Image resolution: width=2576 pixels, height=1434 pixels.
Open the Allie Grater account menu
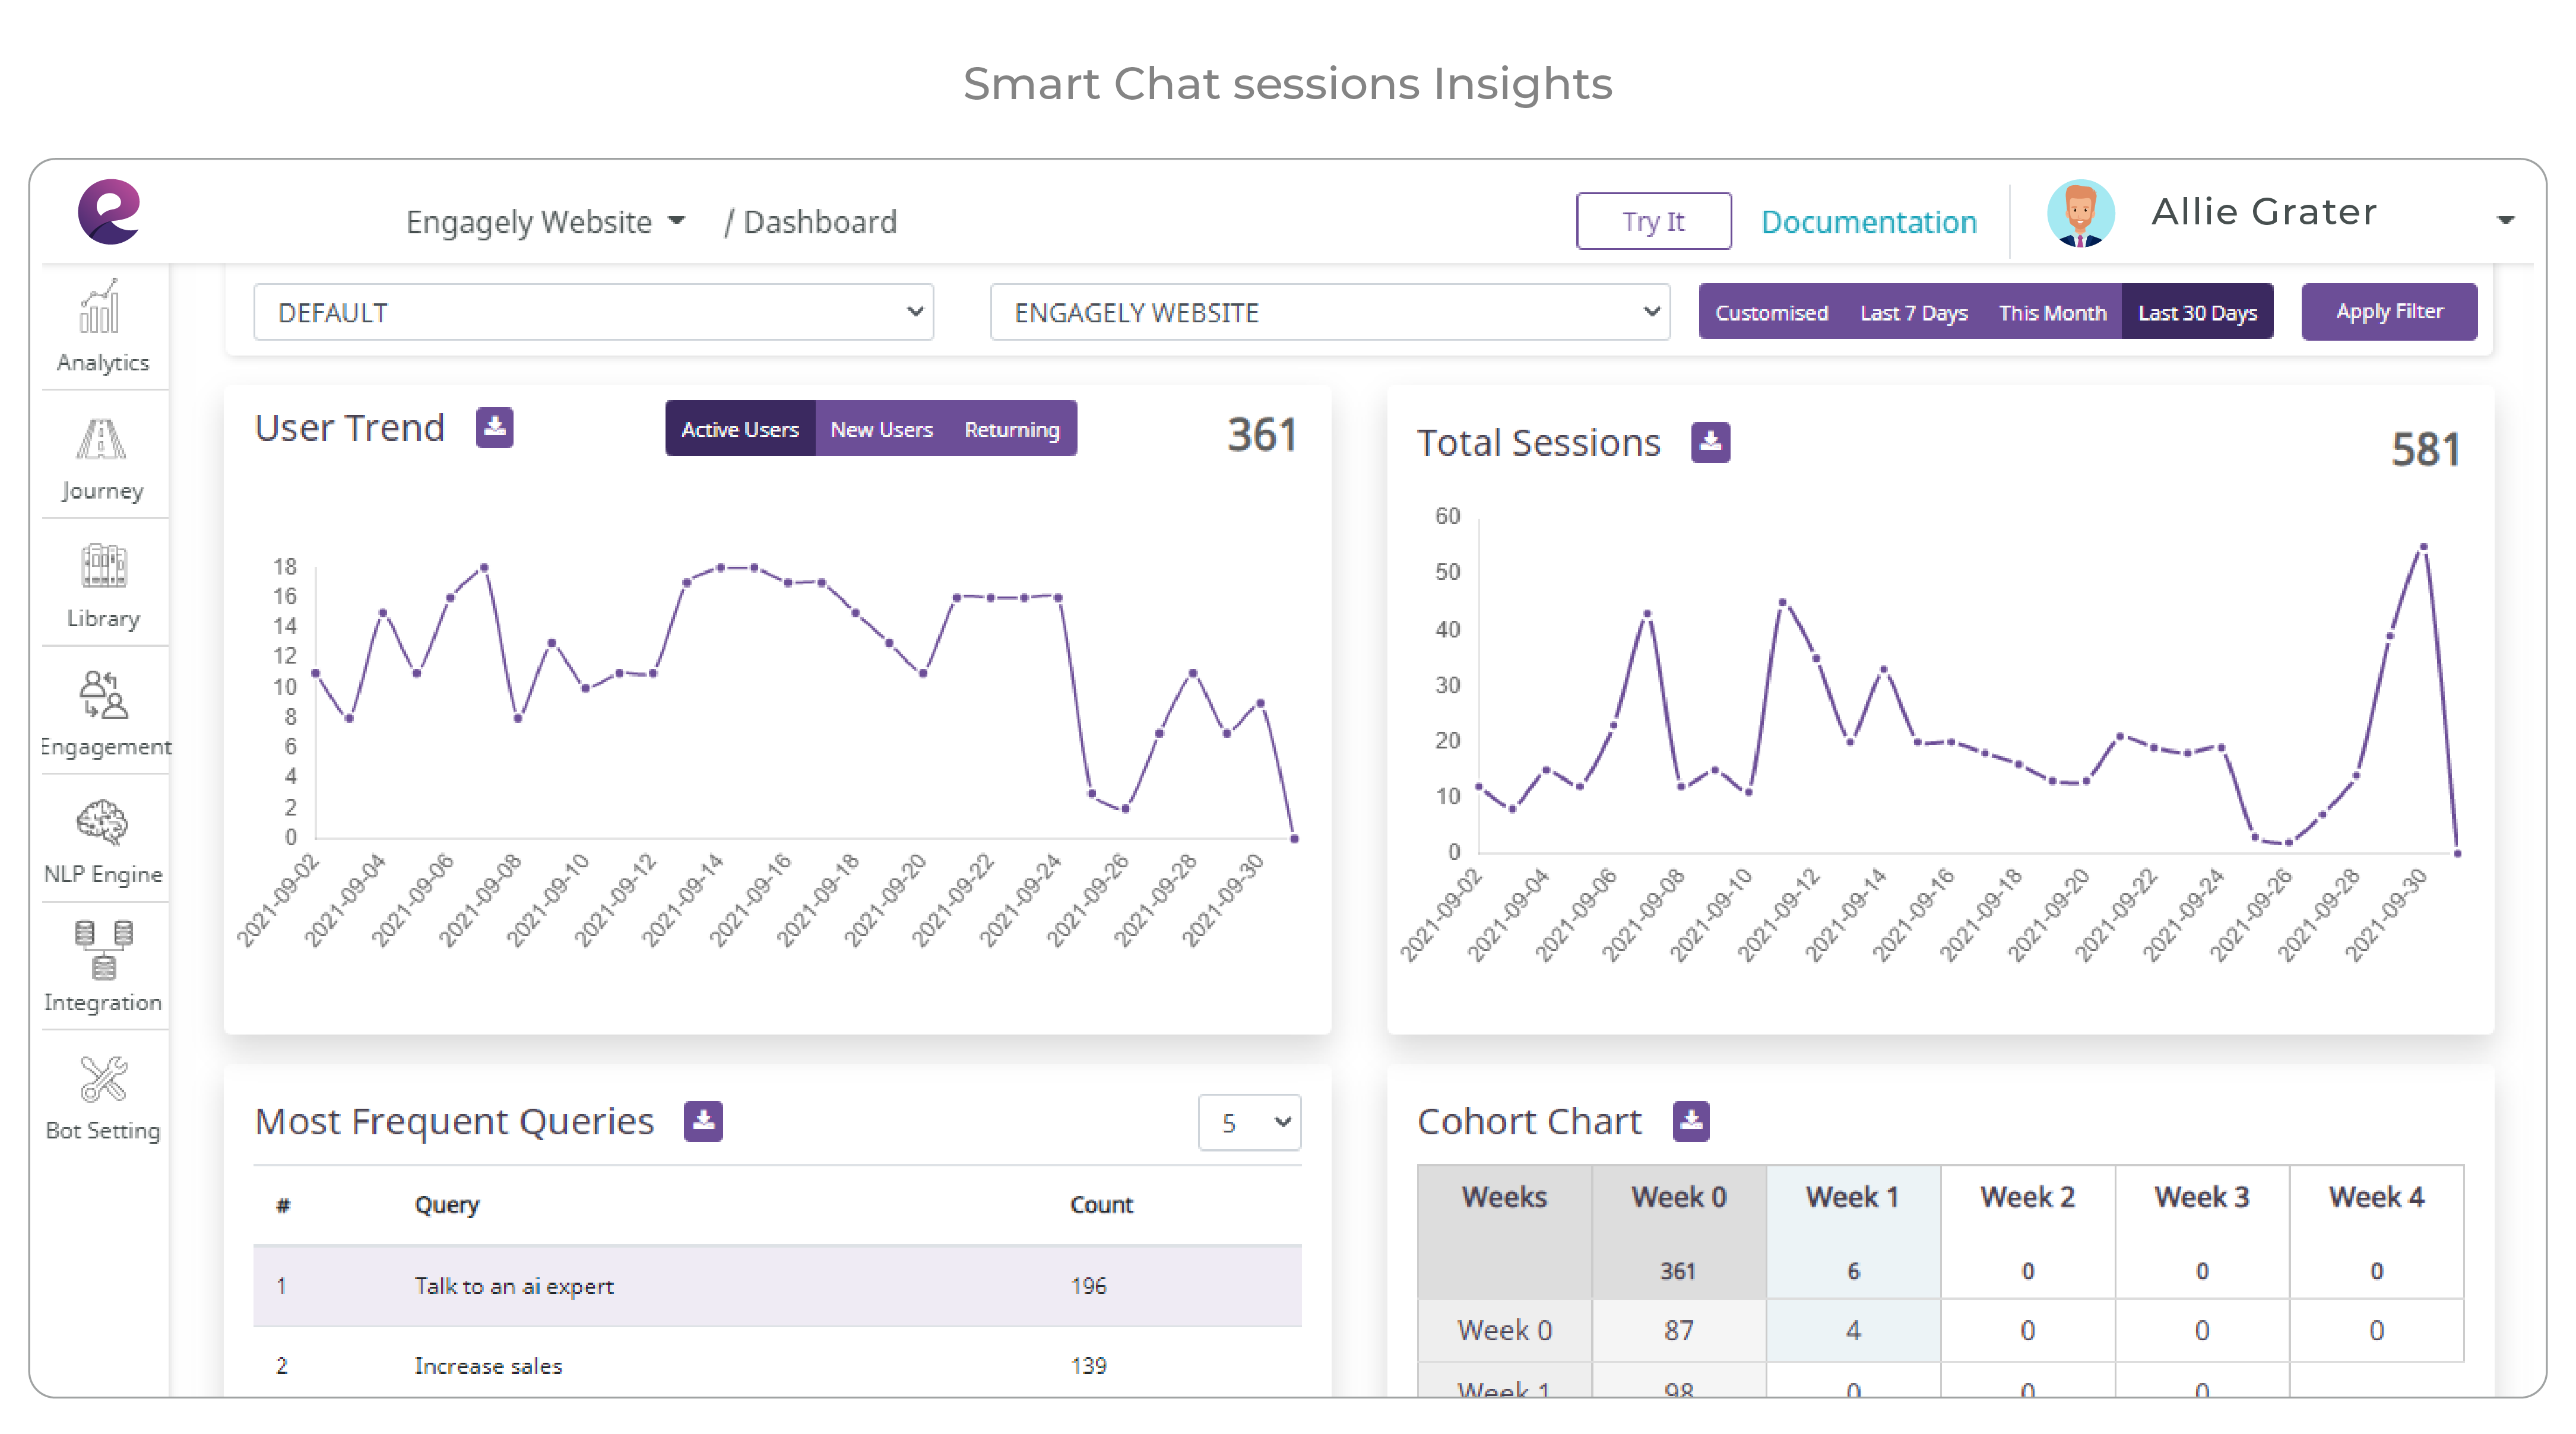2264,211
